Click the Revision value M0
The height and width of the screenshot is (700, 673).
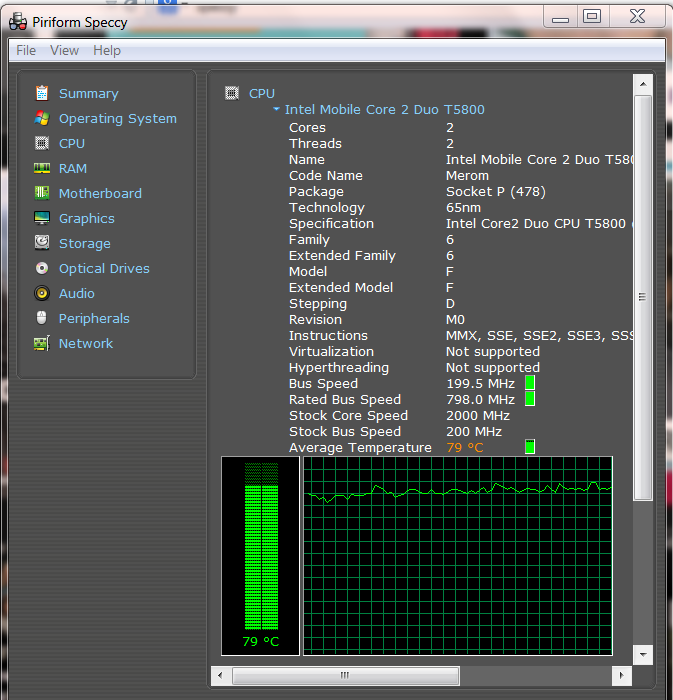tap(455, 320)
